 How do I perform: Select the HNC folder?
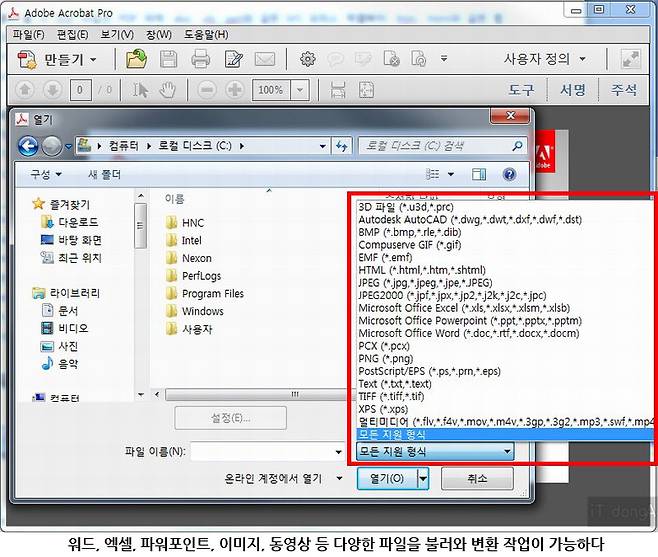(x=185, y=222)
